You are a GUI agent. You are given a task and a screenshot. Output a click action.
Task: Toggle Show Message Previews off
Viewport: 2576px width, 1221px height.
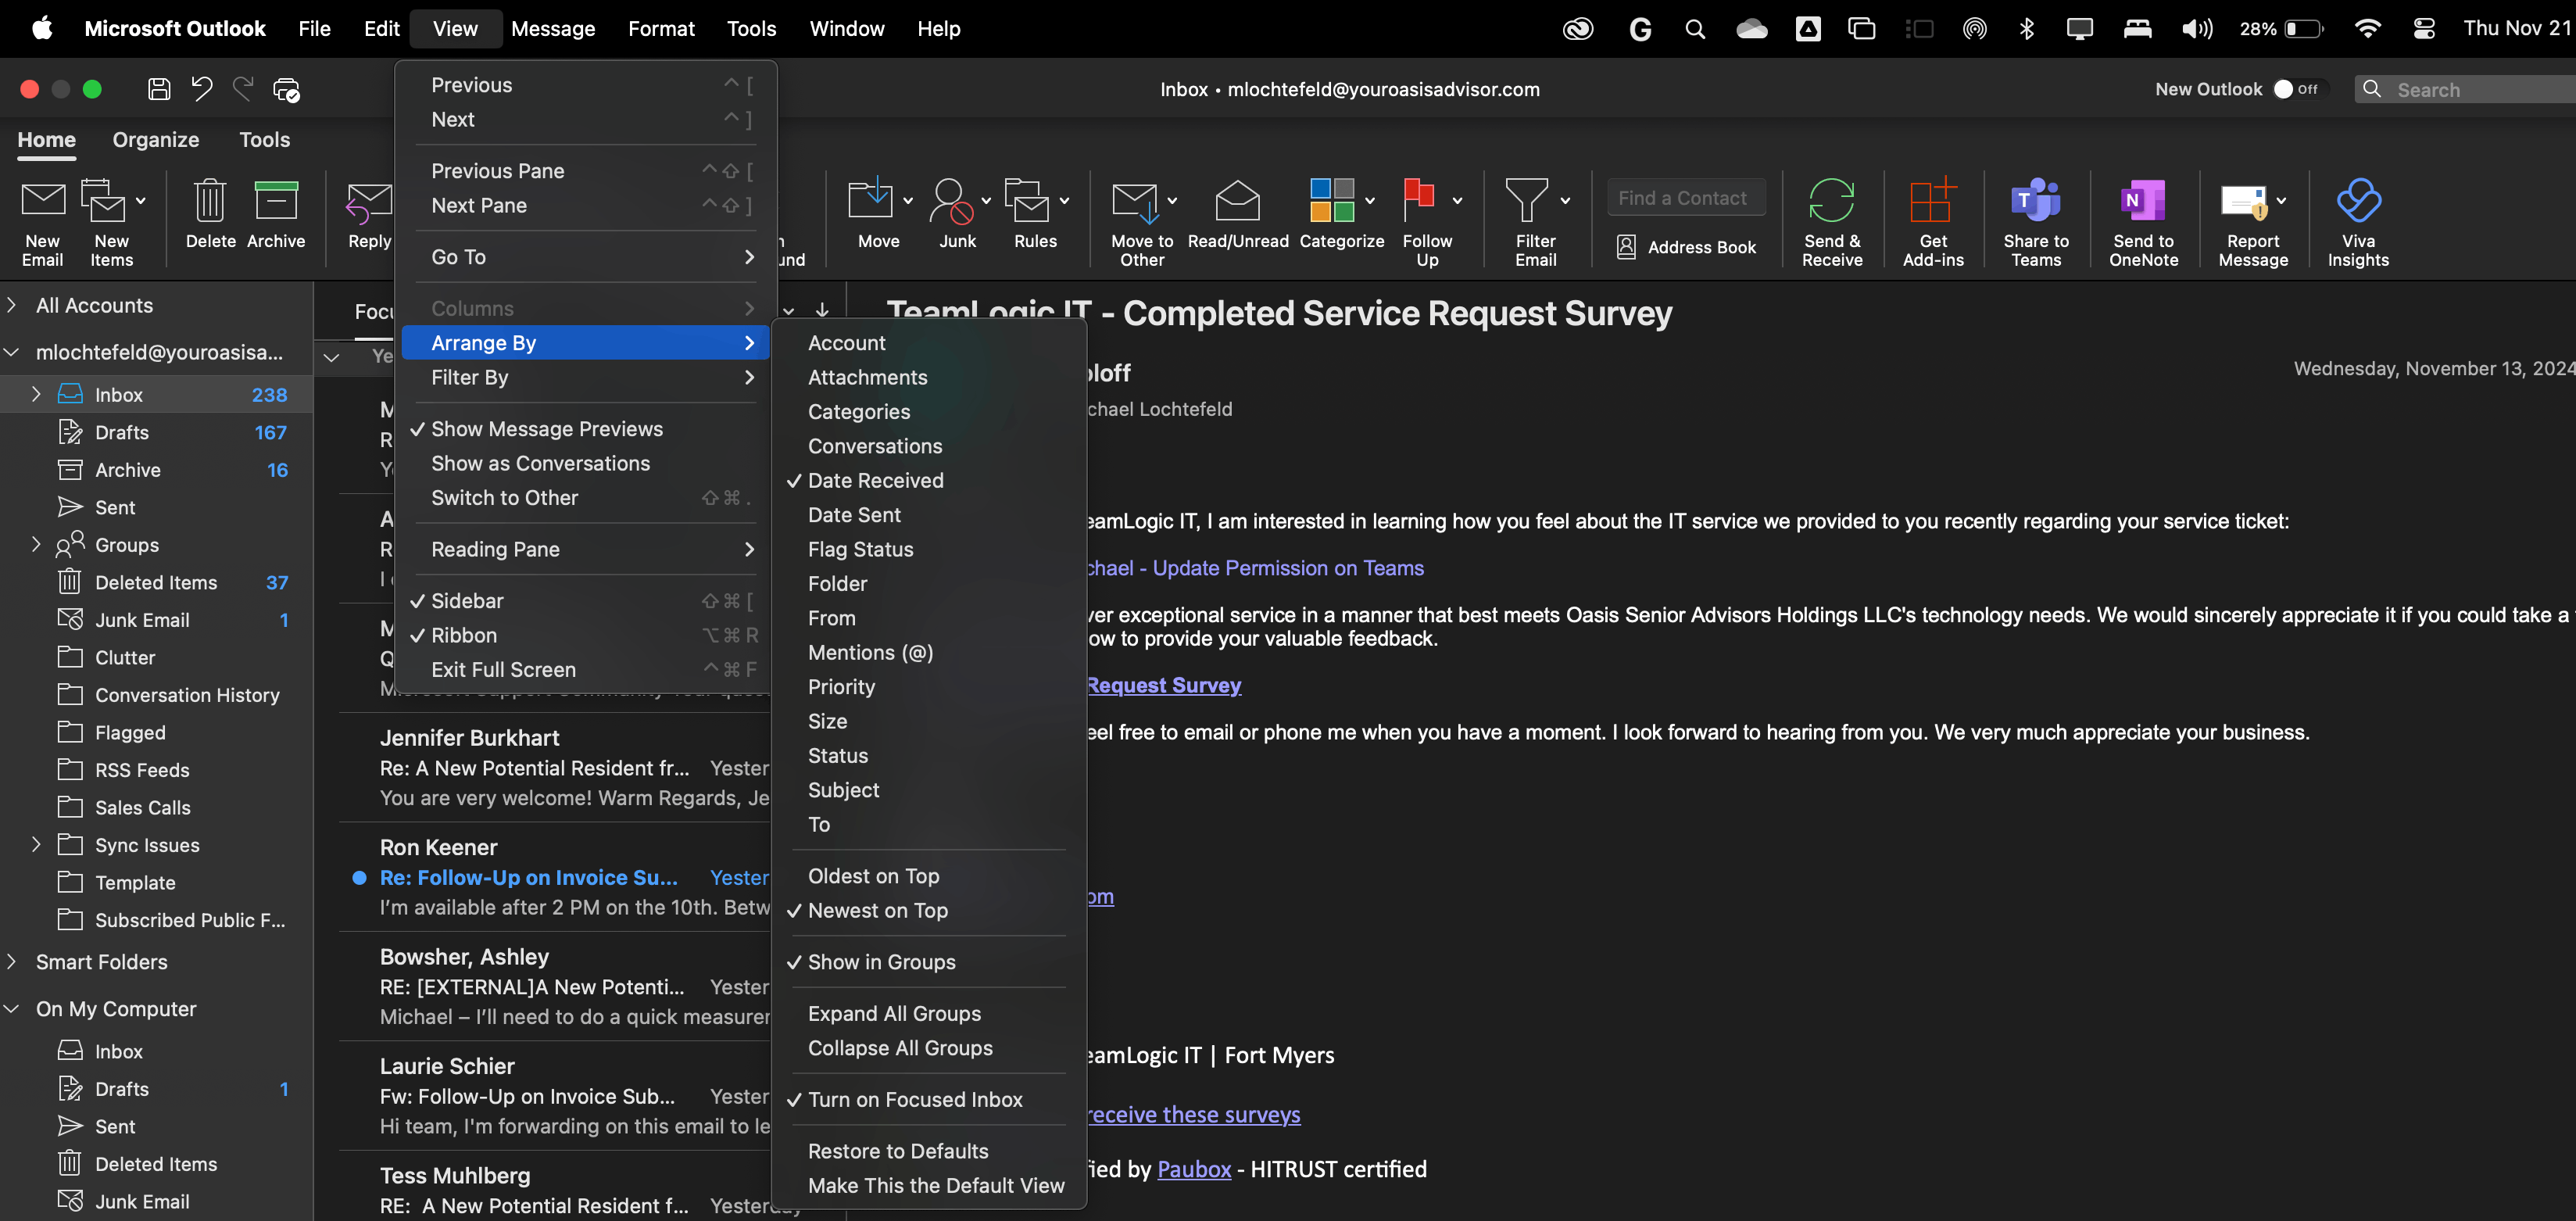(x=547, y=428)
